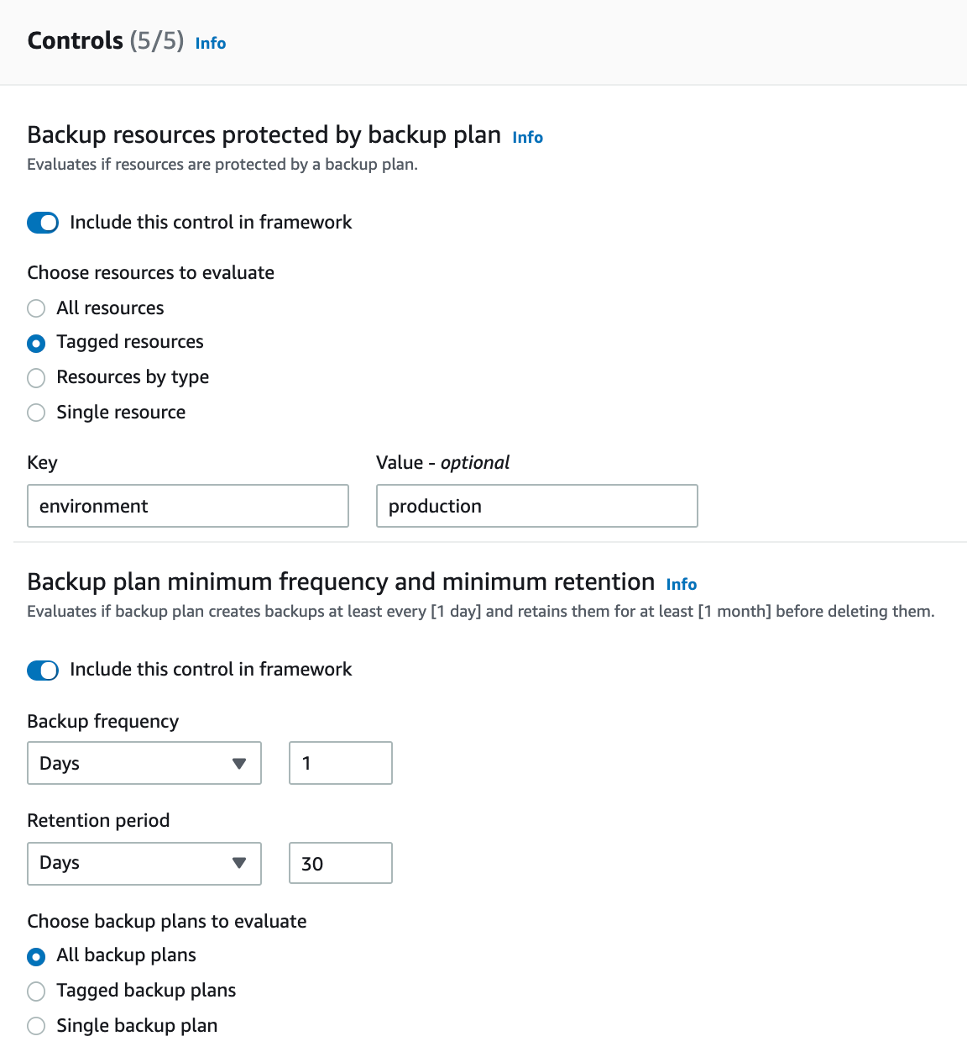
Task: Click Info next to Backup resources protected by backup plan
Action: pyautogui.click(x=527, y=137)
